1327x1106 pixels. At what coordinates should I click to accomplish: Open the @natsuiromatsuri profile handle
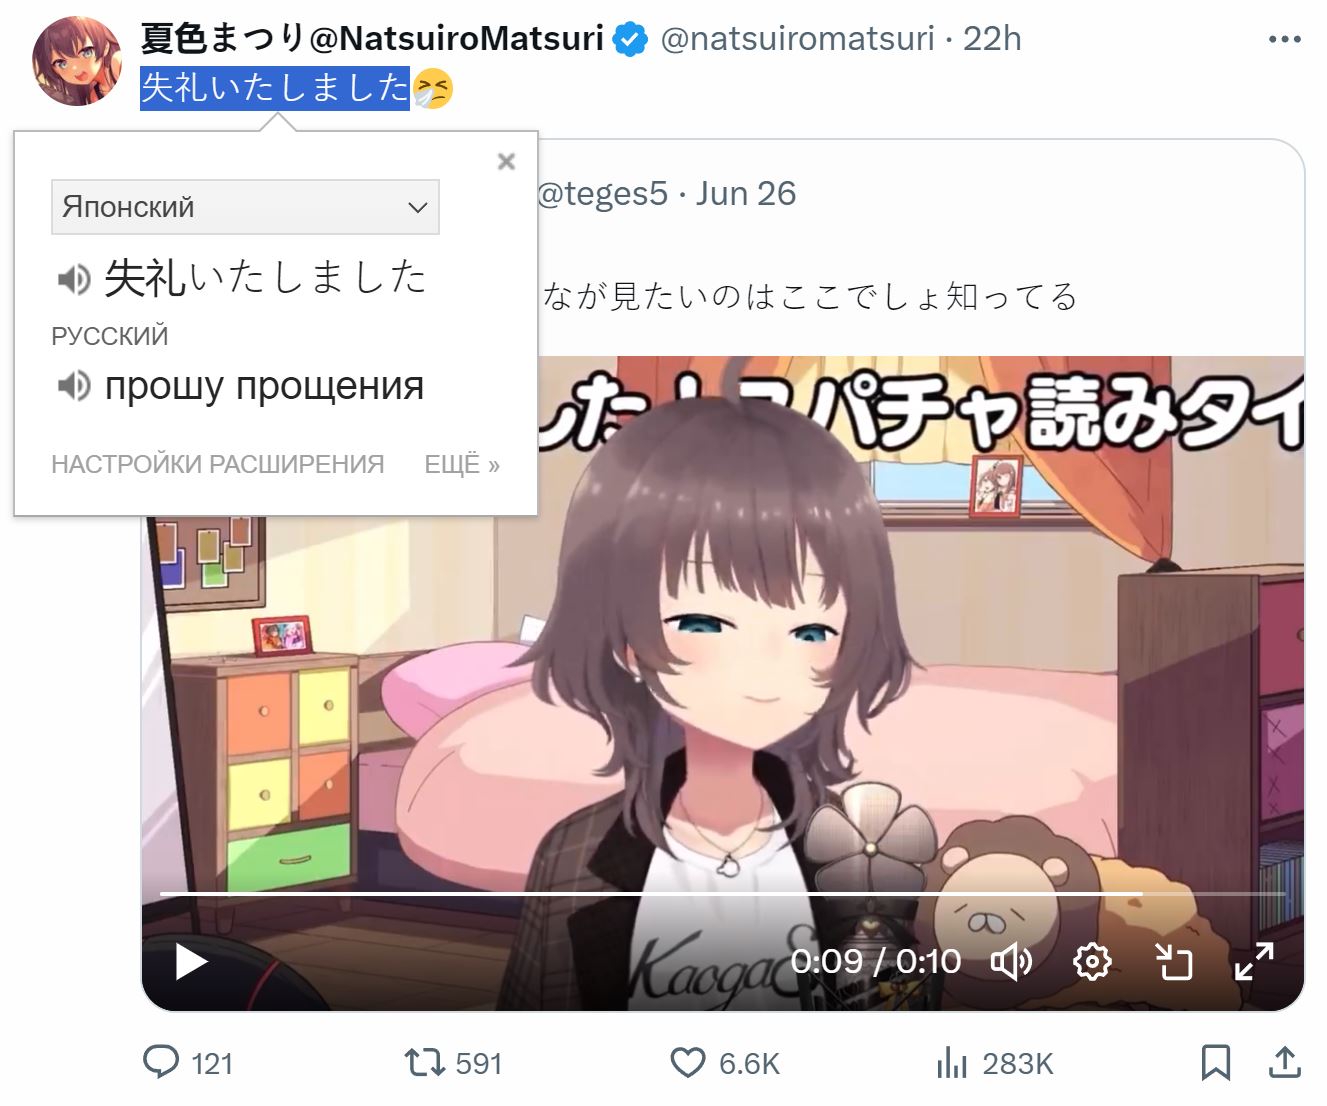point(798,39)
